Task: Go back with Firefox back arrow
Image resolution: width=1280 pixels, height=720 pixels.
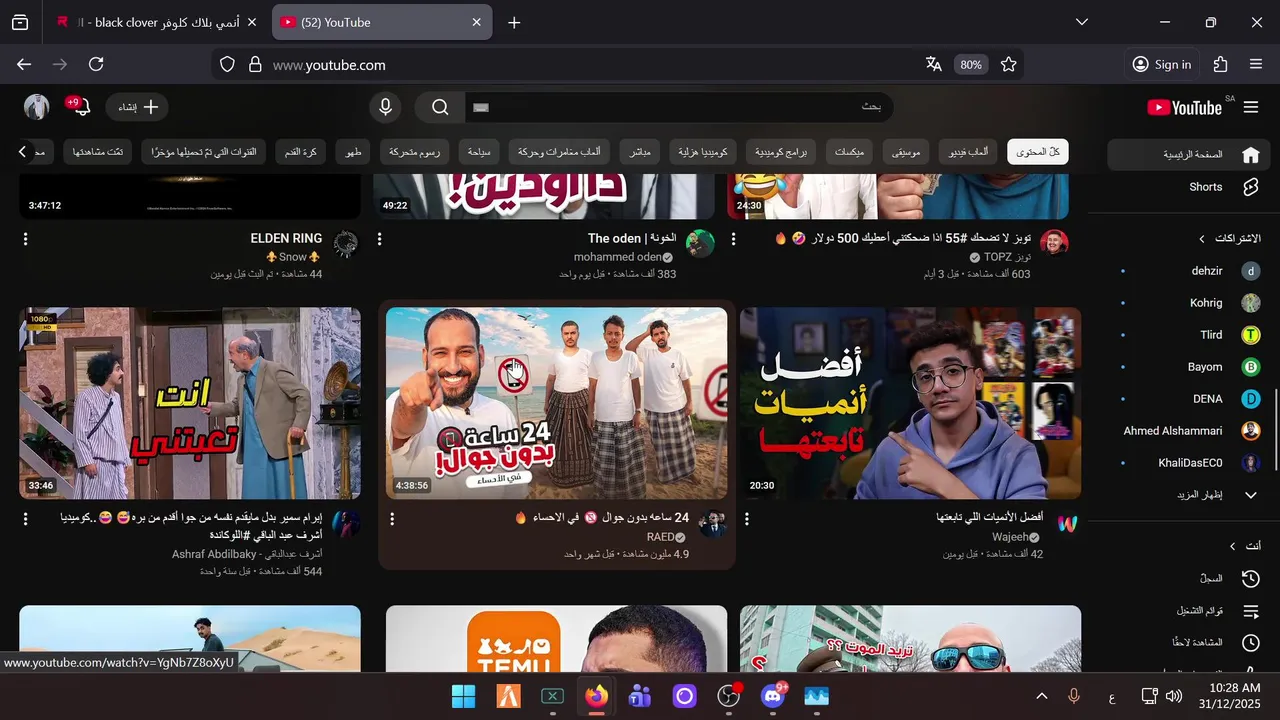Action: tap(24, 64)
